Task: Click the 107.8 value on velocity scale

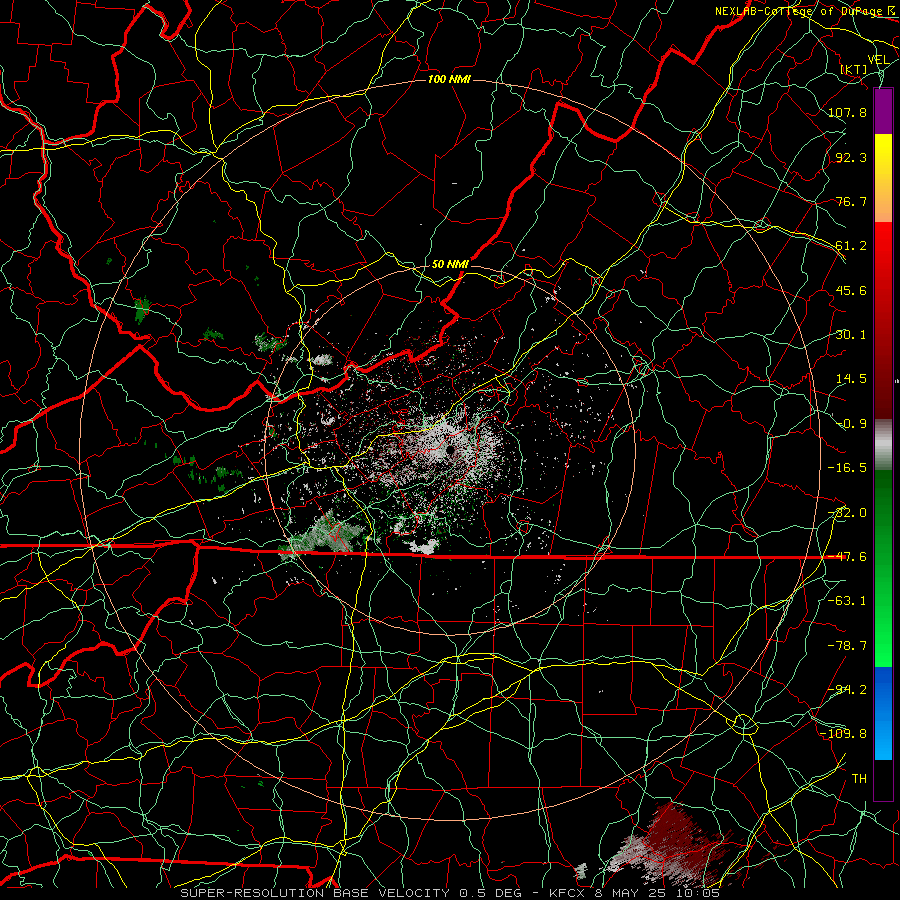Action: 847,112
